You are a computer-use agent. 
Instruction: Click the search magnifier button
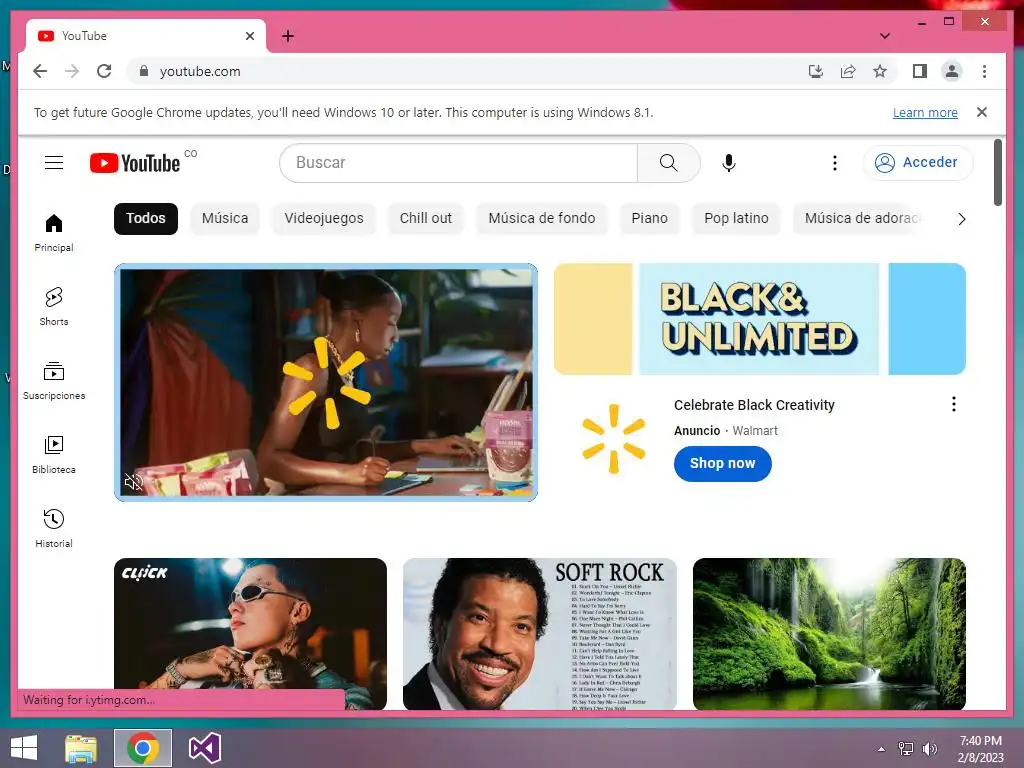point(668,163)
